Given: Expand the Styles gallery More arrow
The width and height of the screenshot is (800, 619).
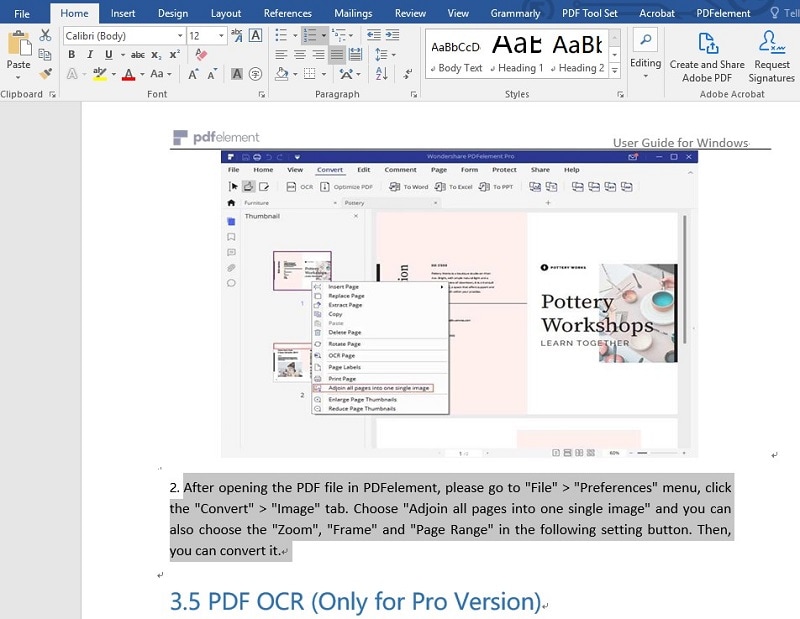Looking at the screenshot, I should pos(615,71).
